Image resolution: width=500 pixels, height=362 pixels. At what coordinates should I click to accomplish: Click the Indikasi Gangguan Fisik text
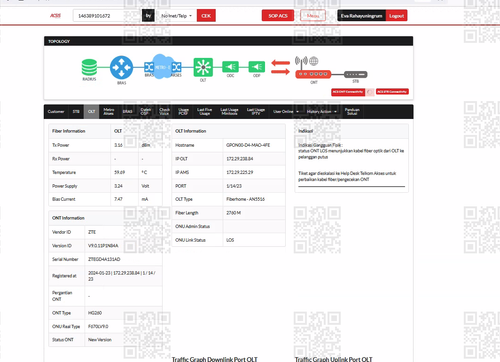tap(320, 145)
